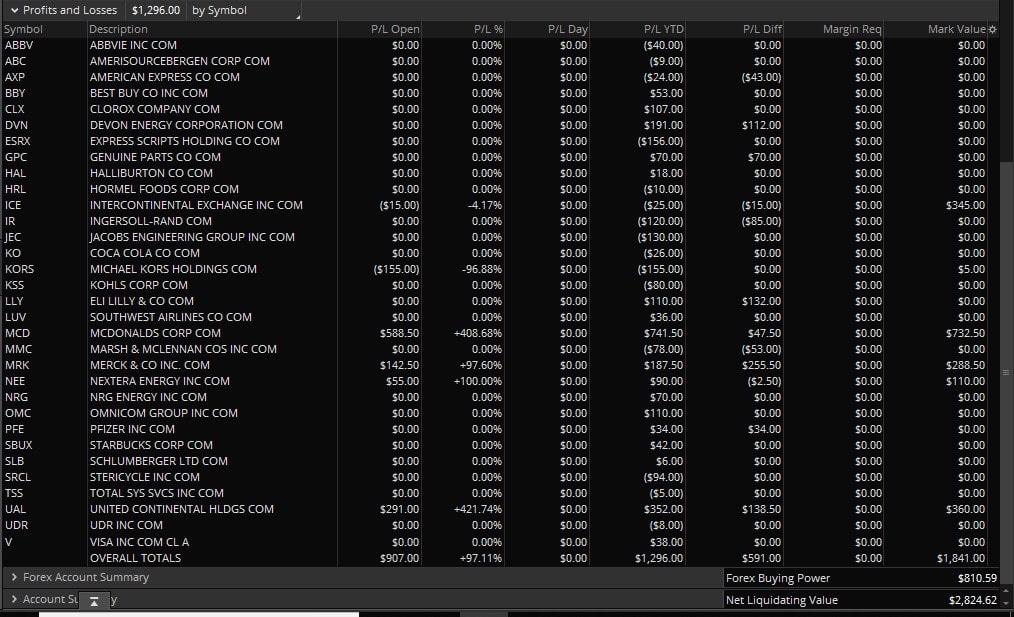Select the BBY symbol

15,93
